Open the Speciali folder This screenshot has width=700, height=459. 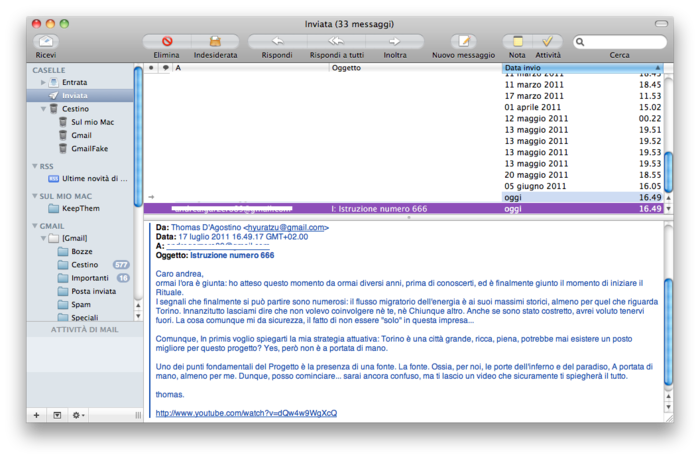(x=84, y=317)
